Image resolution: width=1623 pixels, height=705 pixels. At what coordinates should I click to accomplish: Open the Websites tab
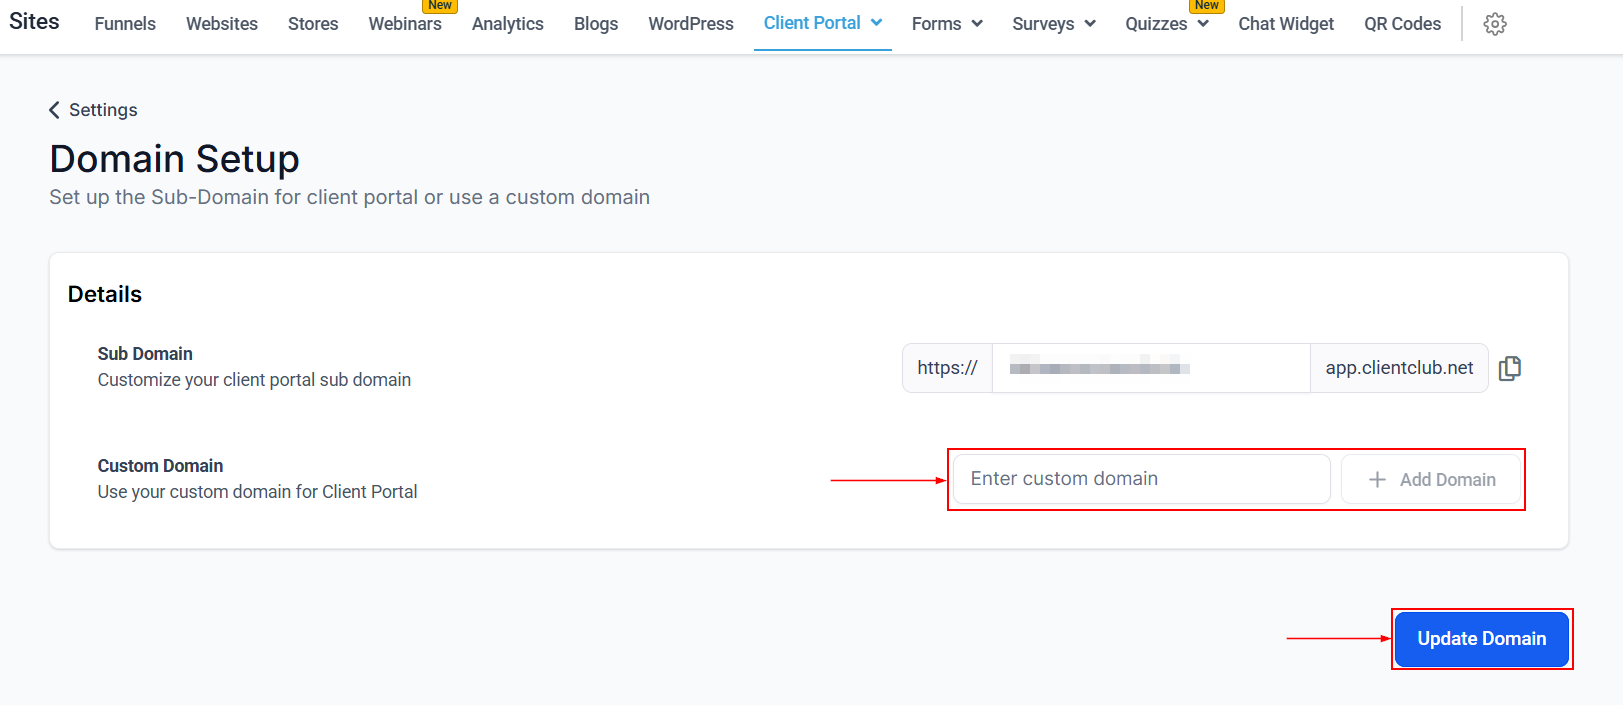pos(222,24)
